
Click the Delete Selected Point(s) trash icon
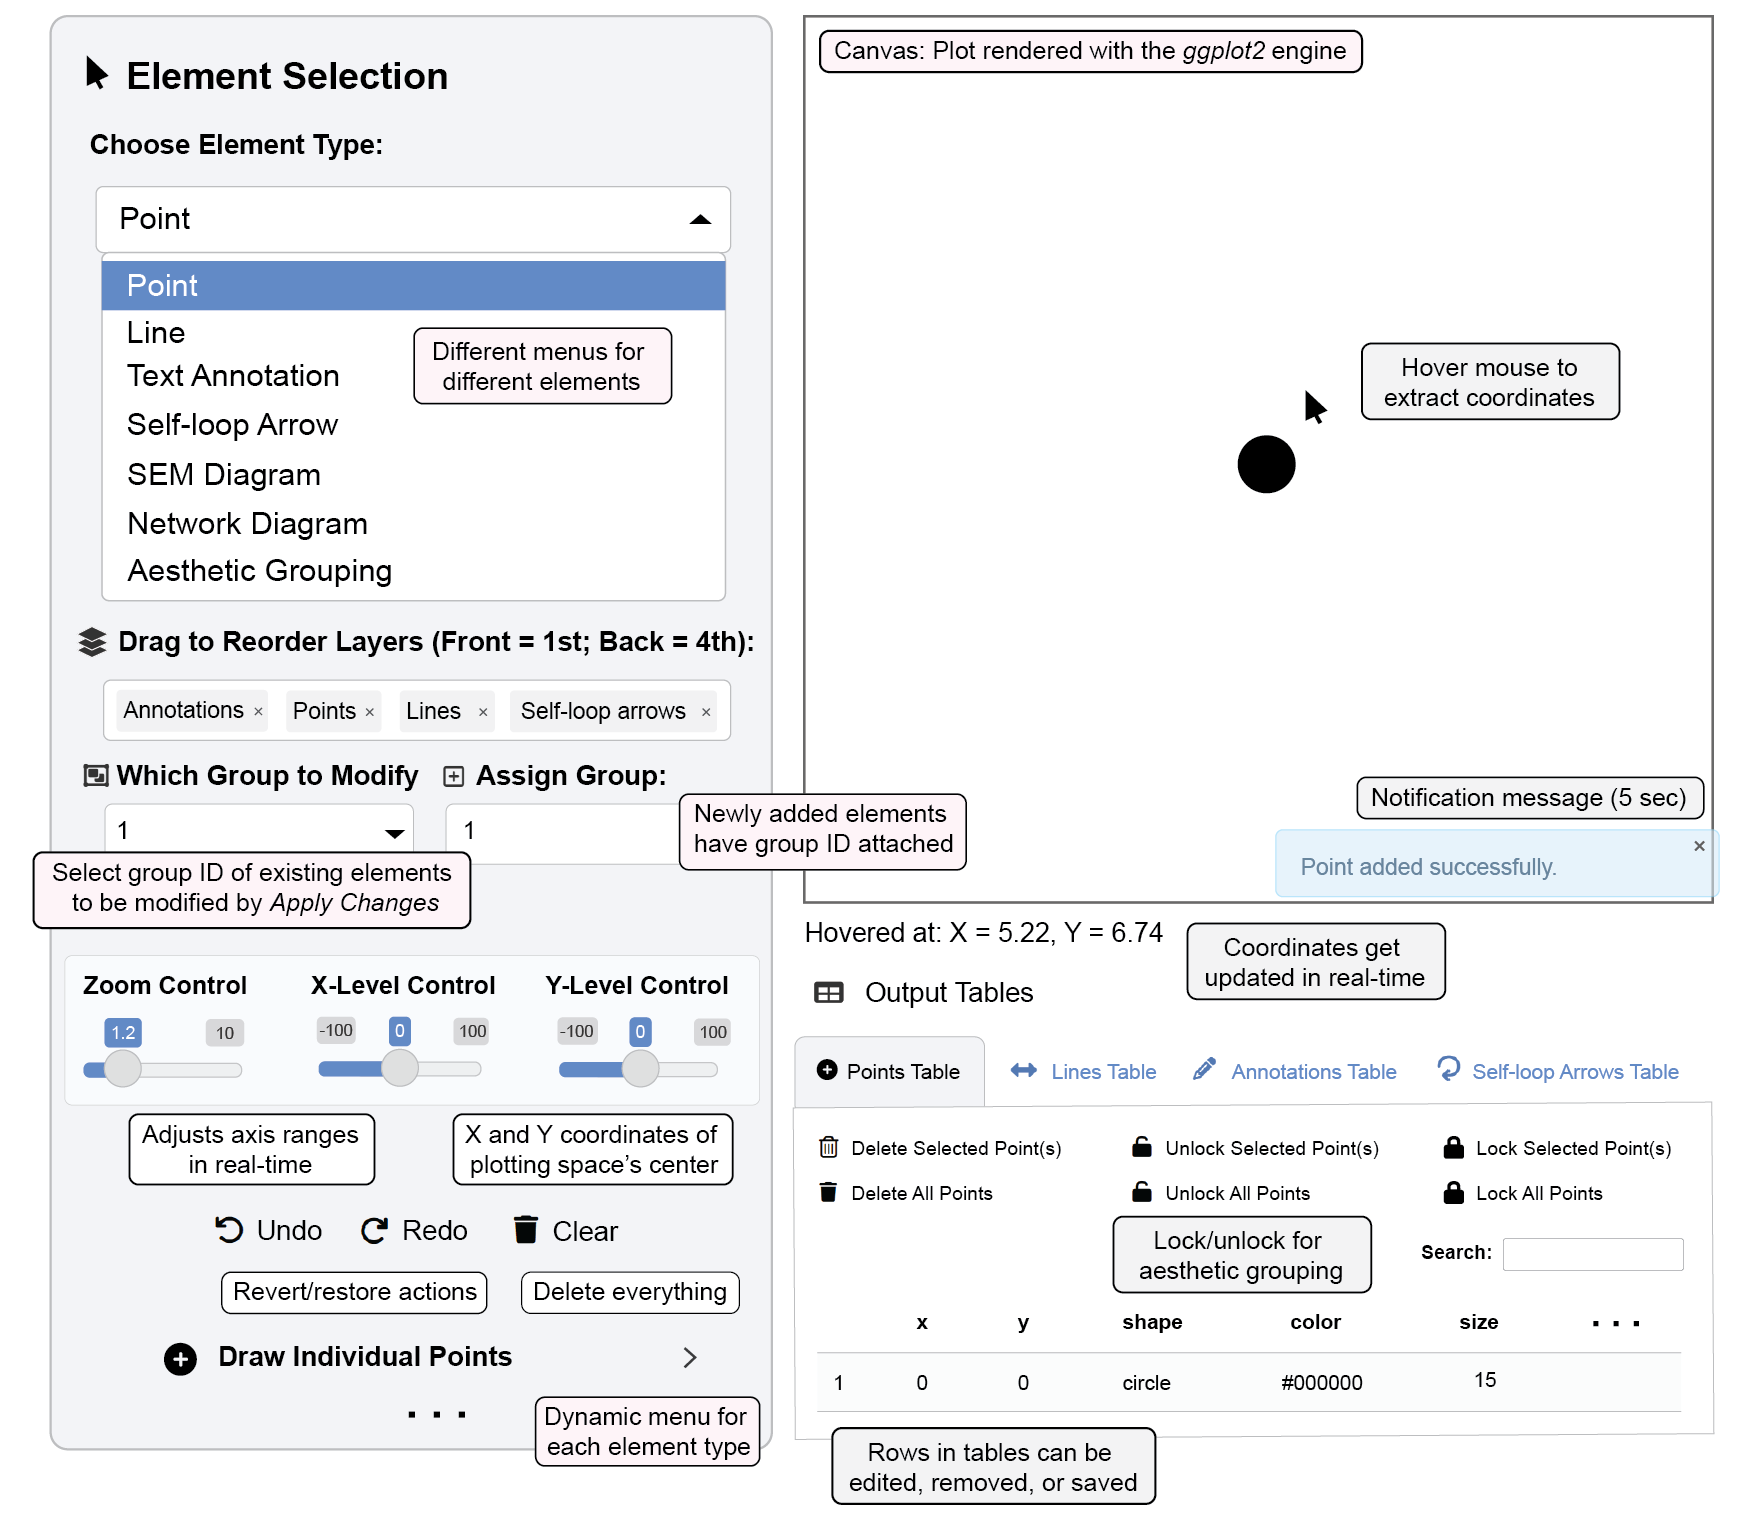[829, 1147]
